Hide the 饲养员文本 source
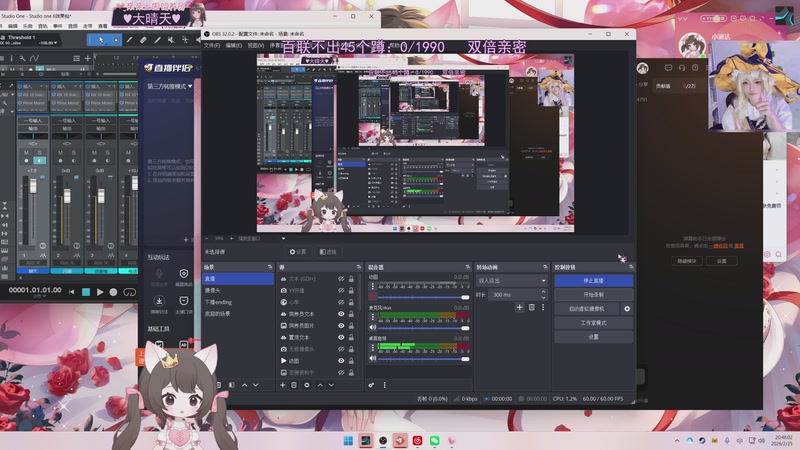 pos(341,314)
